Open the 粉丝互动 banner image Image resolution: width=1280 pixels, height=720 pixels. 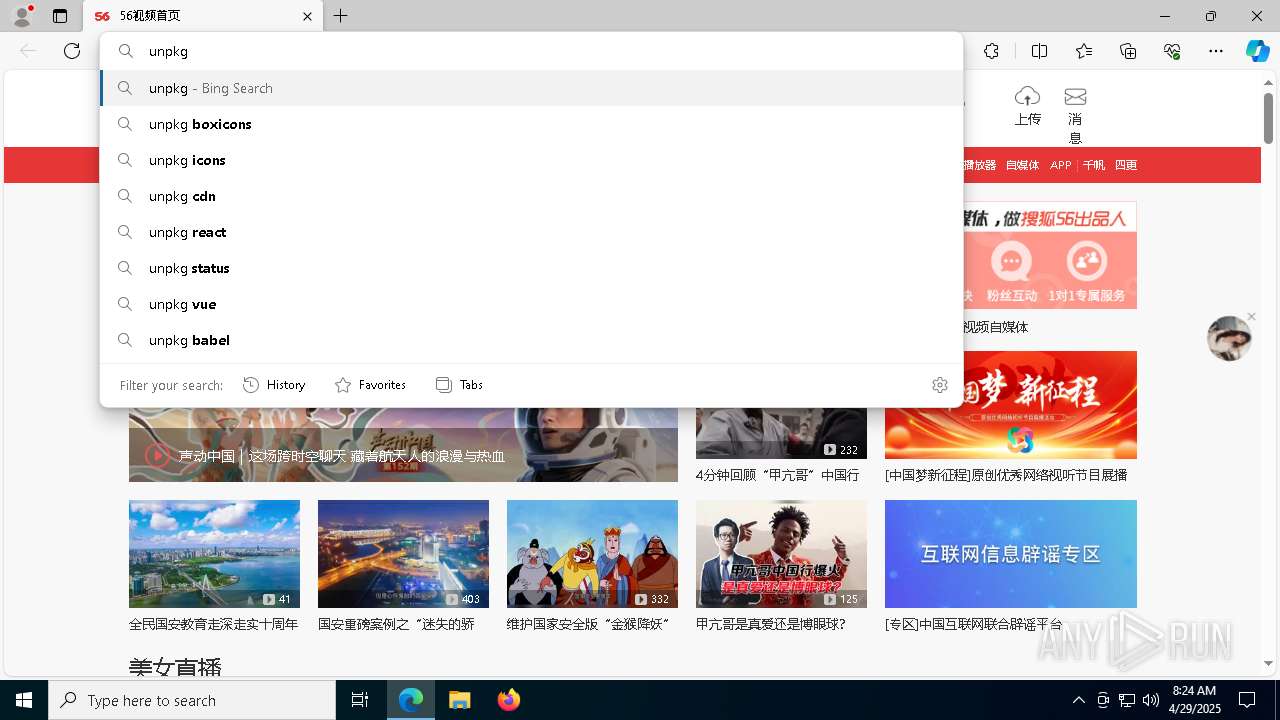coord(1050,255)
